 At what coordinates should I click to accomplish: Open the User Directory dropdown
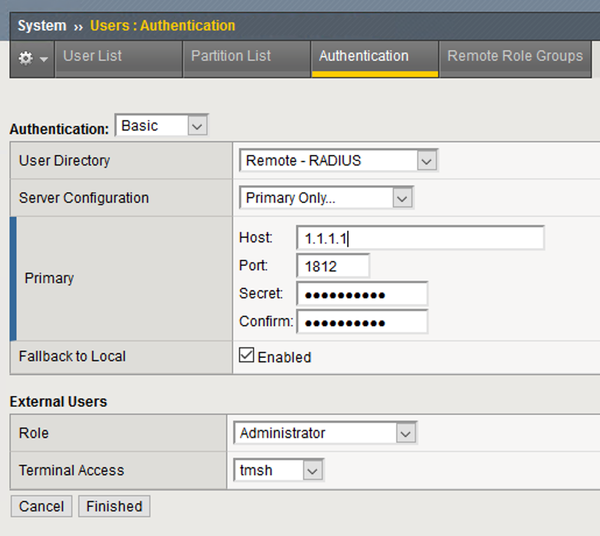pyautogui.click(x=338, y=160)
